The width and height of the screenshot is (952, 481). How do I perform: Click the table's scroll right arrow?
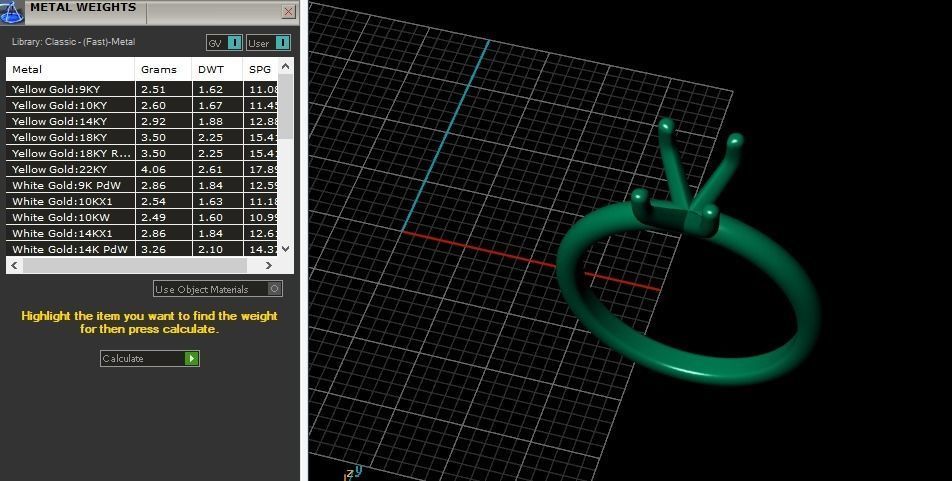tap(268, 265)
